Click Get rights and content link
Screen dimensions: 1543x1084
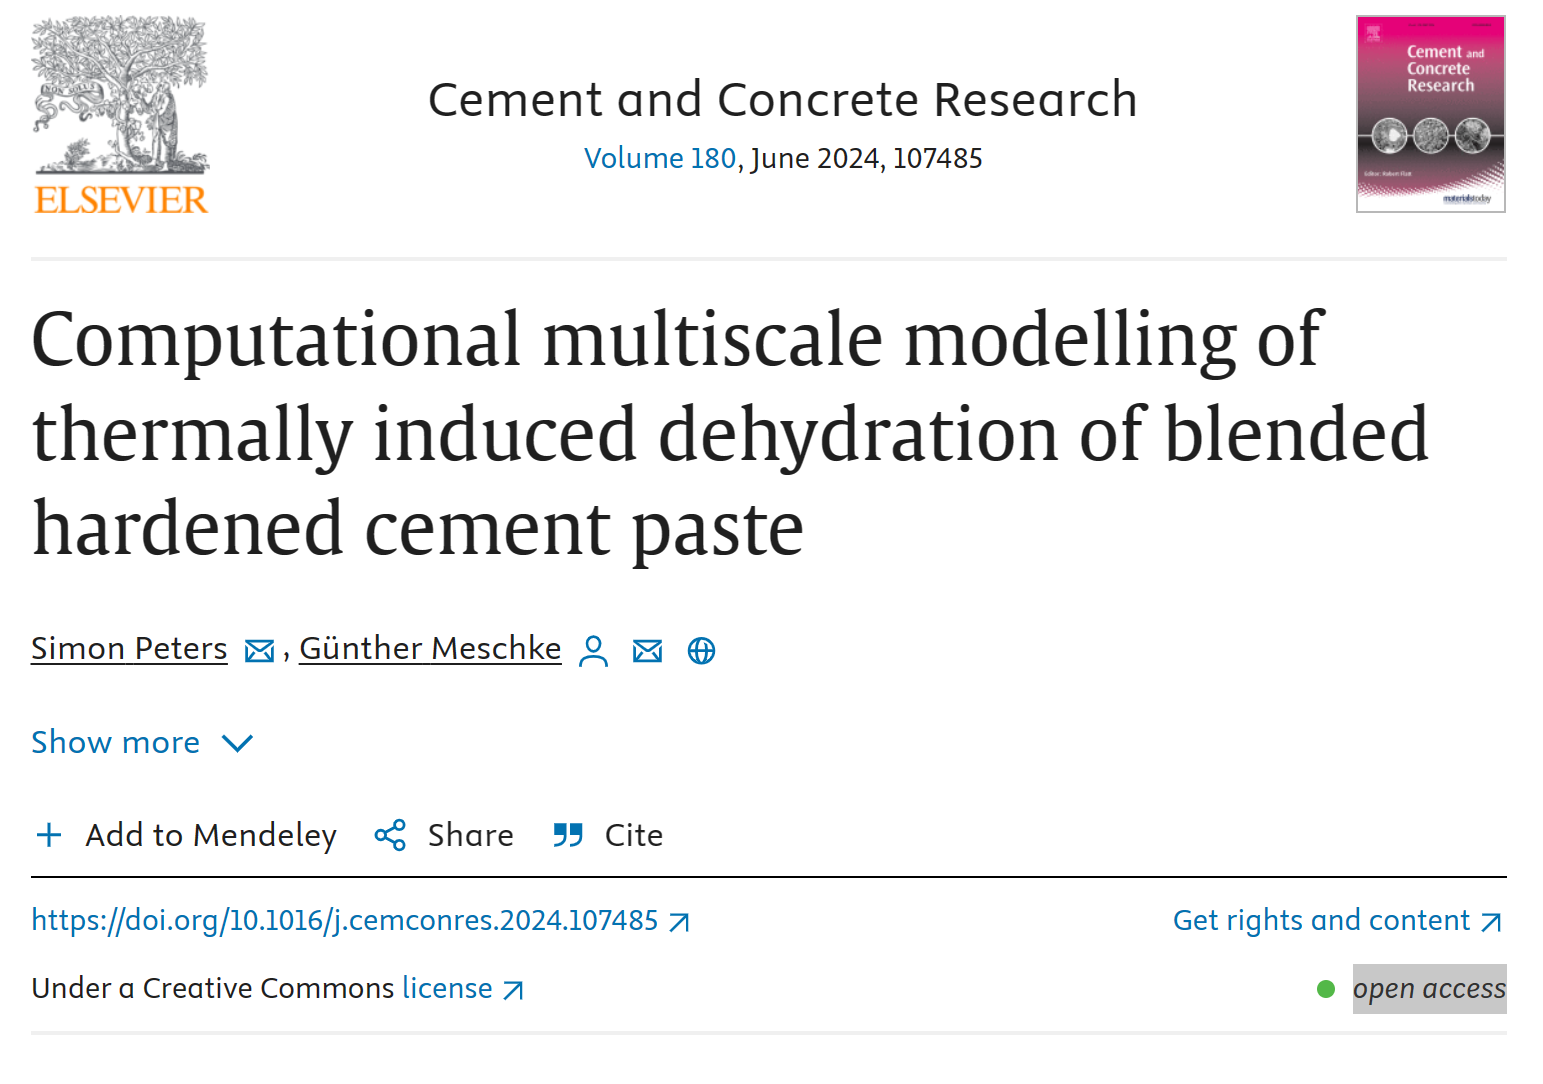pyautogui.click(x=1322, y=920)
